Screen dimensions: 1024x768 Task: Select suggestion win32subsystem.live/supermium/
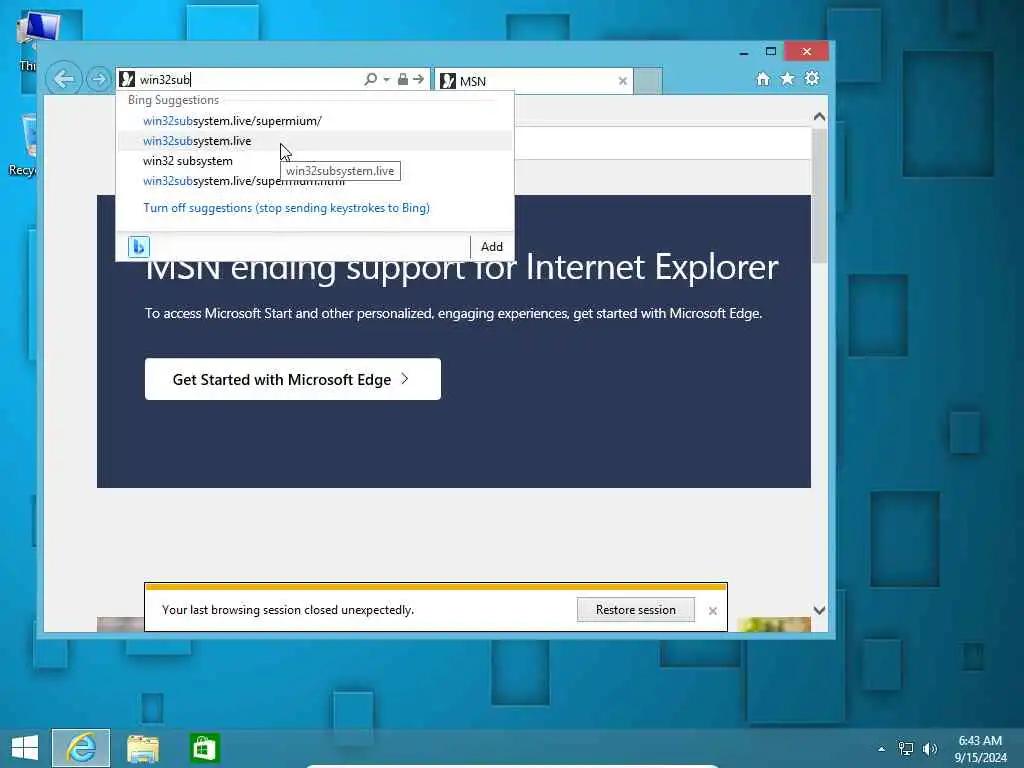(314, 121)
